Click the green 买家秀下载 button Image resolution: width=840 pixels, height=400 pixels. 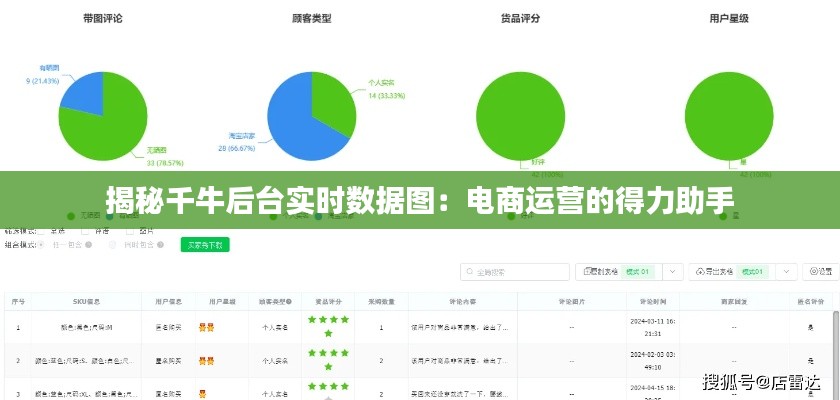click(x=206, y=243)
